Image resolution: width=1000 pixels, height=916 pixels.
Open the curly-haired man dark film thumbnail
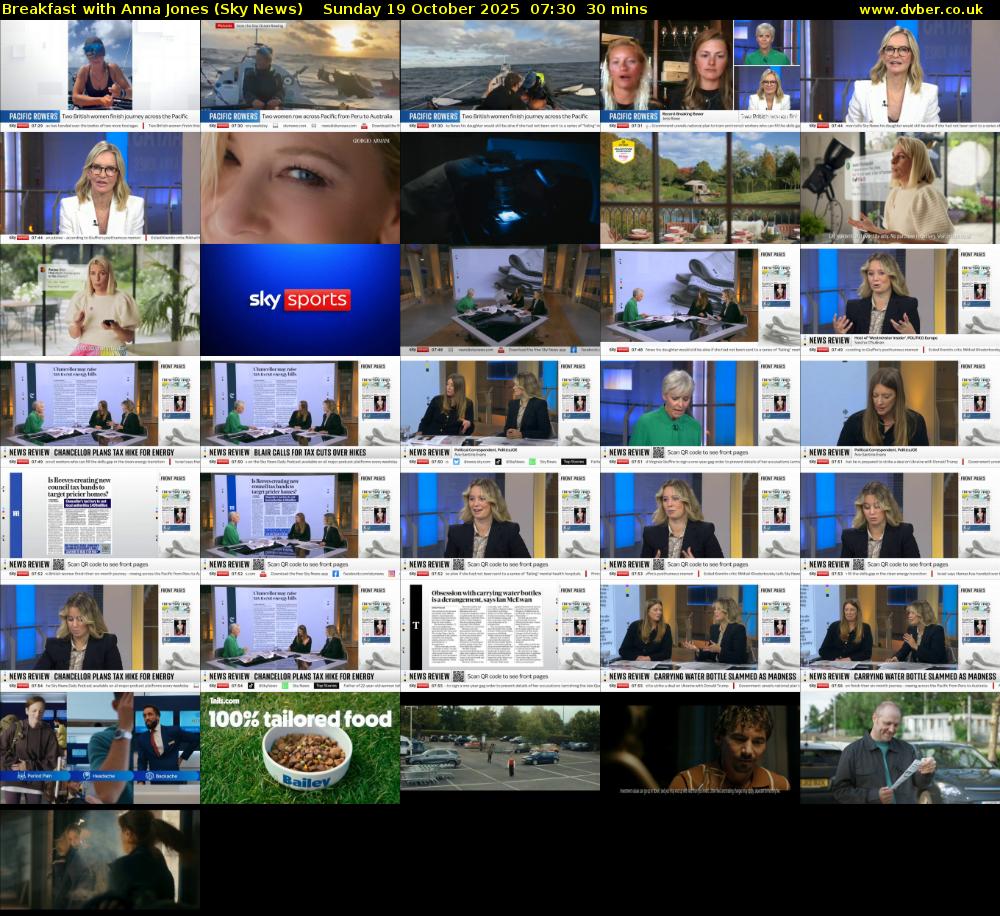699,749
